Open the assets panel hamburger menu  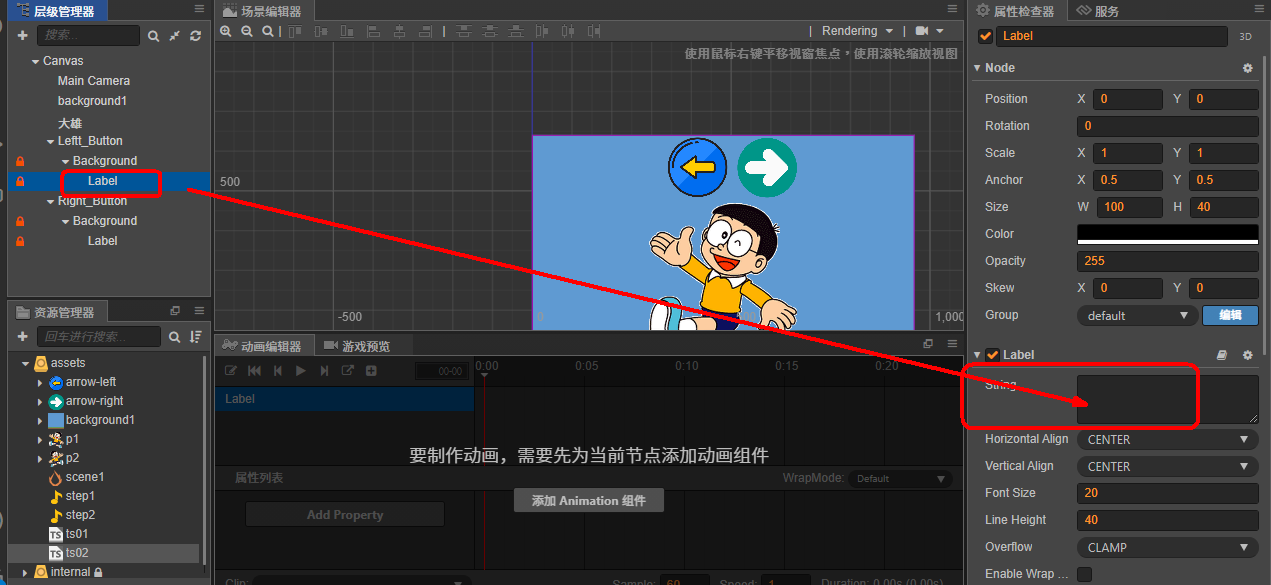[199, 312]
